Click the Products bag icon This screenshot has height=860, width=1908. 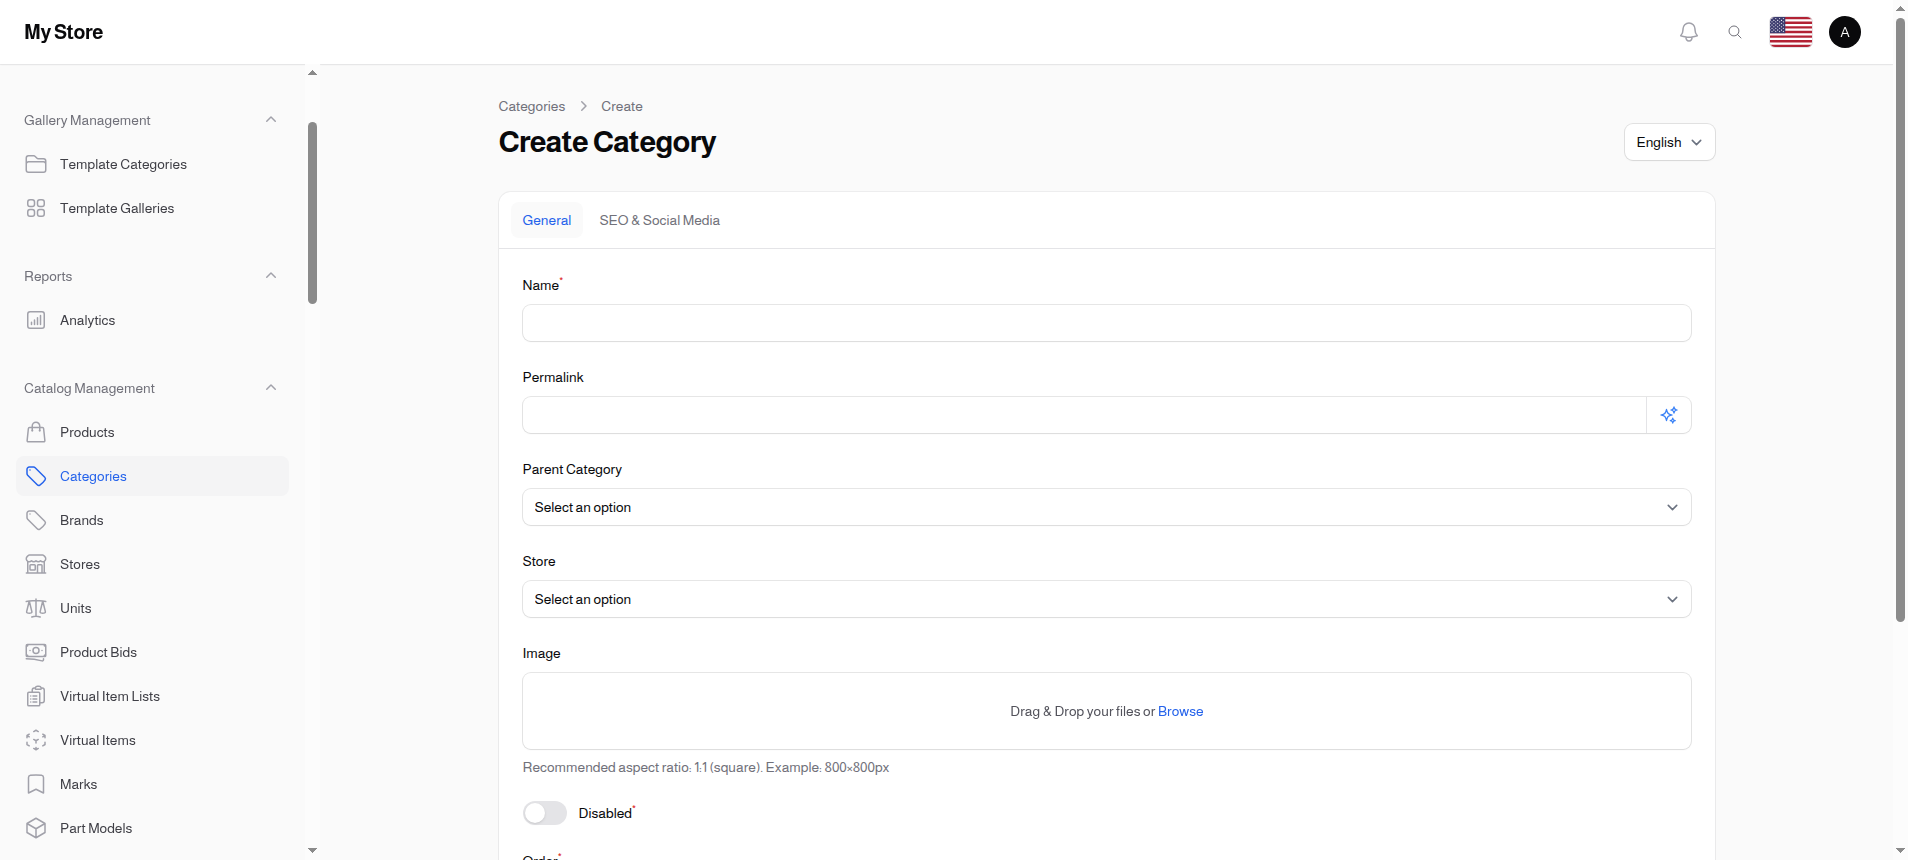click(x=36, y=432)
